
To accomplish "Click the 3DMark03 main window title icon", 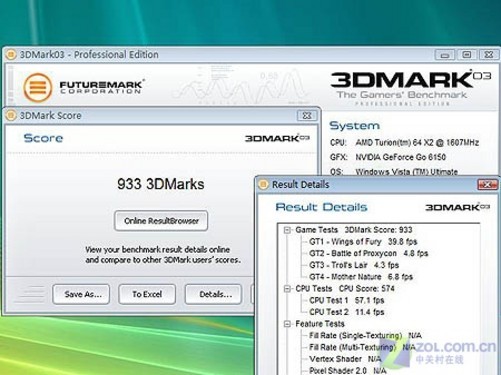I will coord(11,54).
